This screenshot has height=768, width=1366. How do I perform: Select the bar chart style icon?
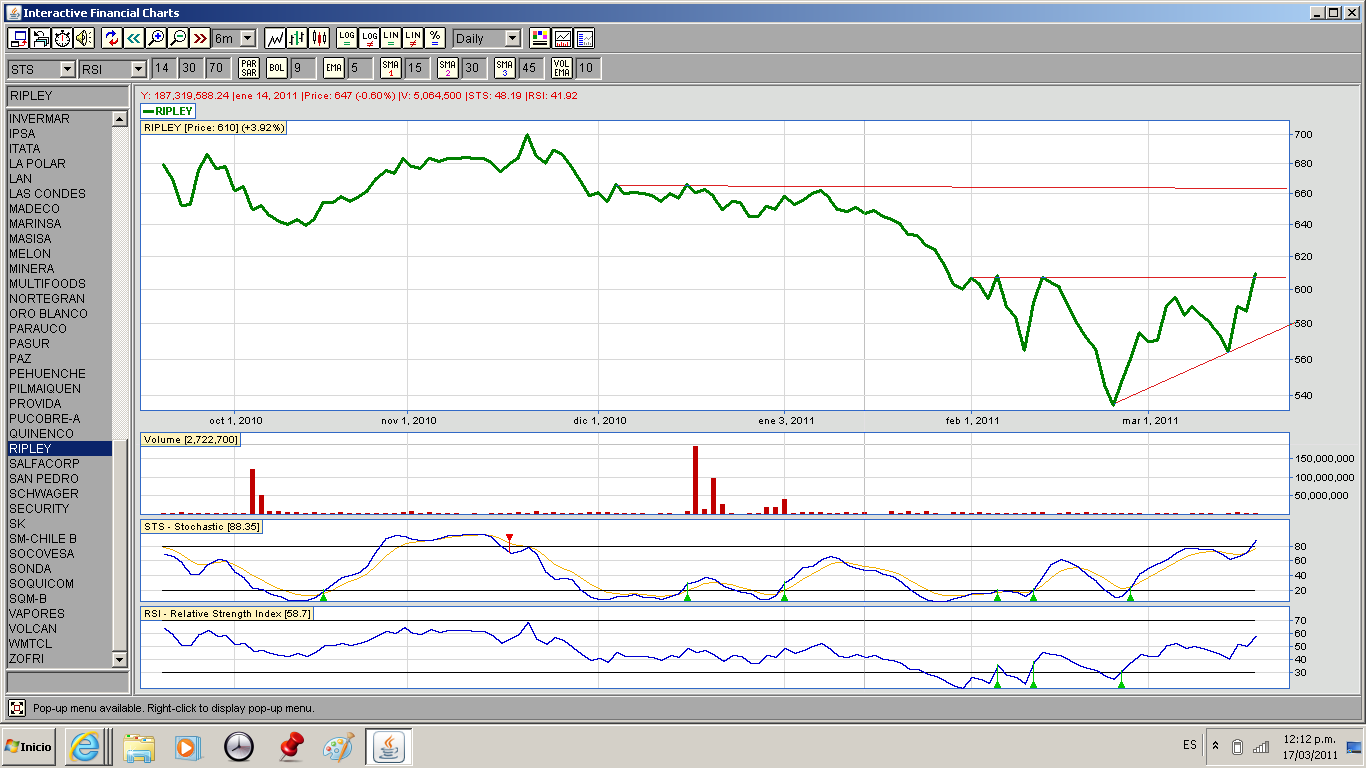(298, 38)
